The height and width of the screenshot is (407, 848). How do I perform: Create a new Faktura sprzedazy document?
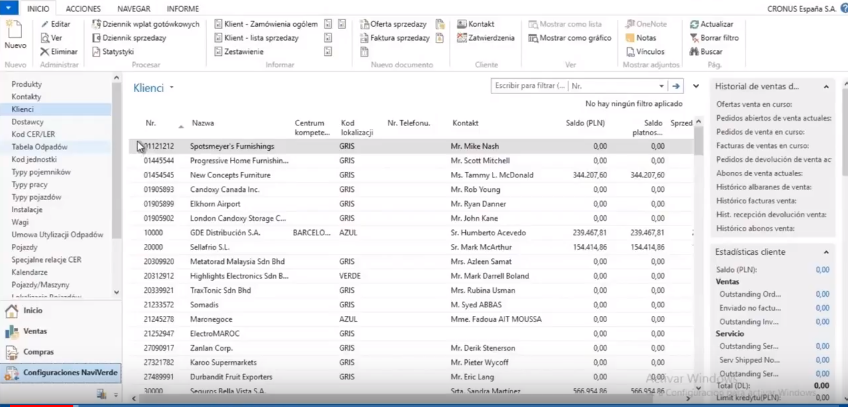pos(395,38)
